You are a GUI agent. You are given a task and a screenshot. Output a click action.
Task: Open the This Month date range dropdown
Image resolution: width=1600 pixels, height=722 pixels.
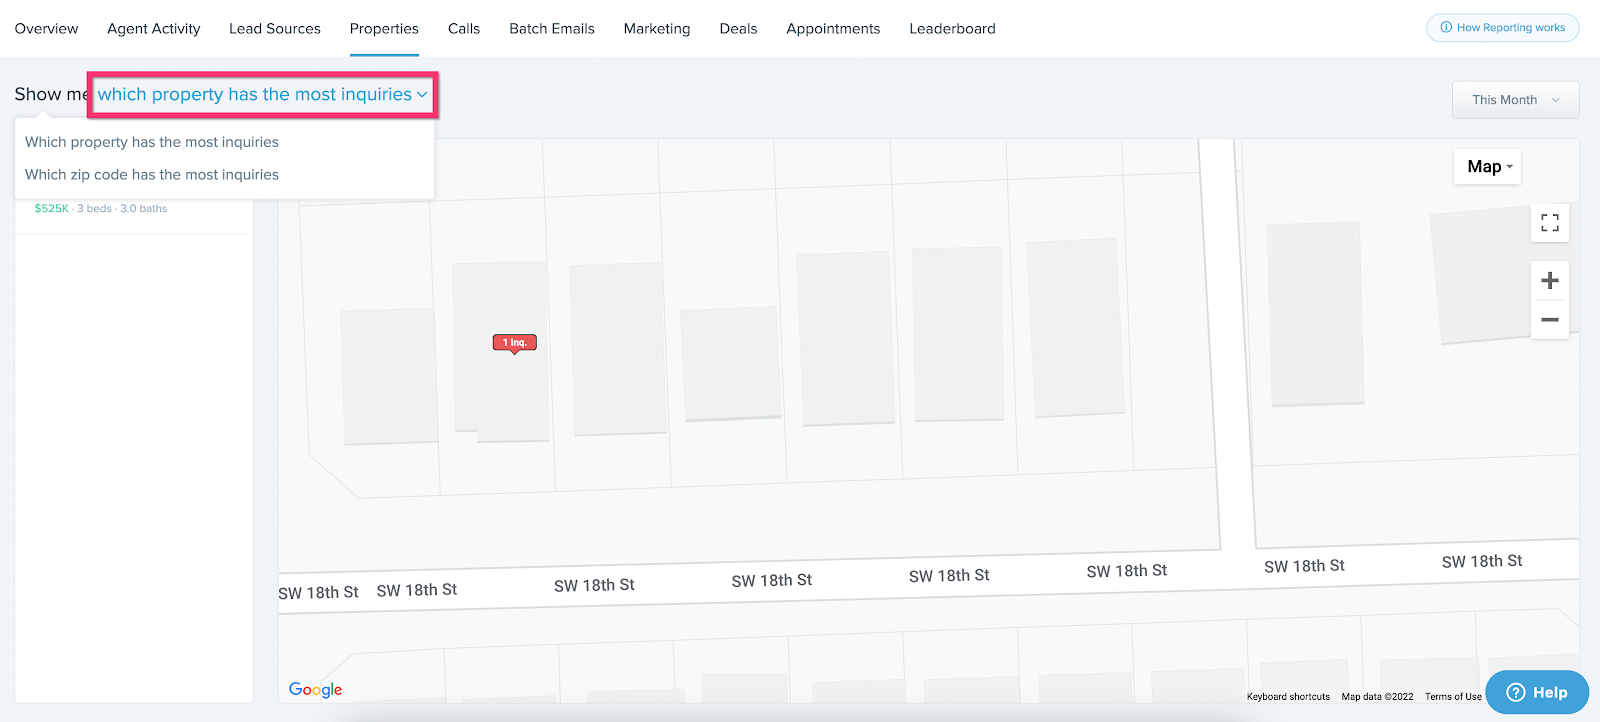click(x=1515, y=100)
